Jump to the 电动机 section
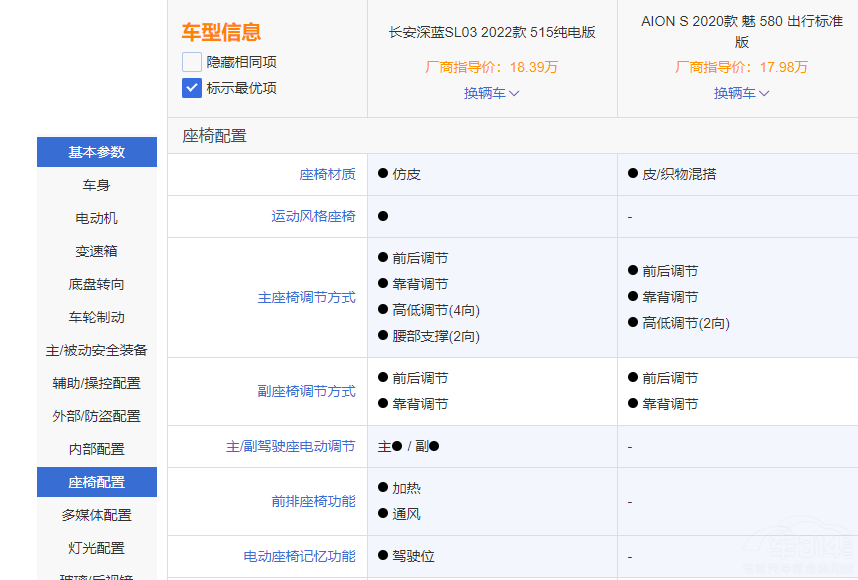Viewport: 858px width, 580px height. (96, 217)
